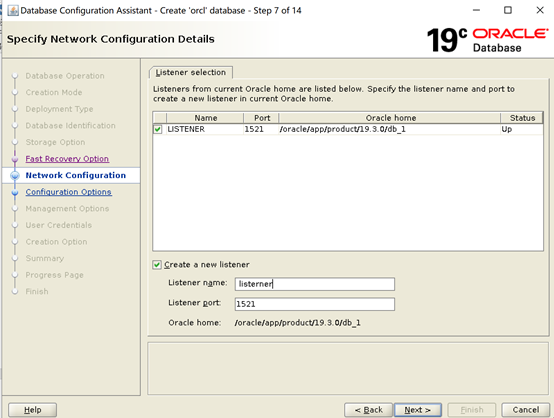Click the Java app icon in title bar

(13, 11)
